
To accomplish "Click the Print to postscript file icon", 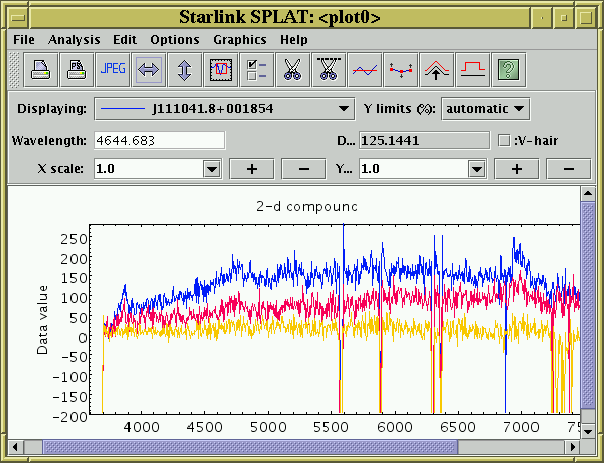I will tap(76, 70).
